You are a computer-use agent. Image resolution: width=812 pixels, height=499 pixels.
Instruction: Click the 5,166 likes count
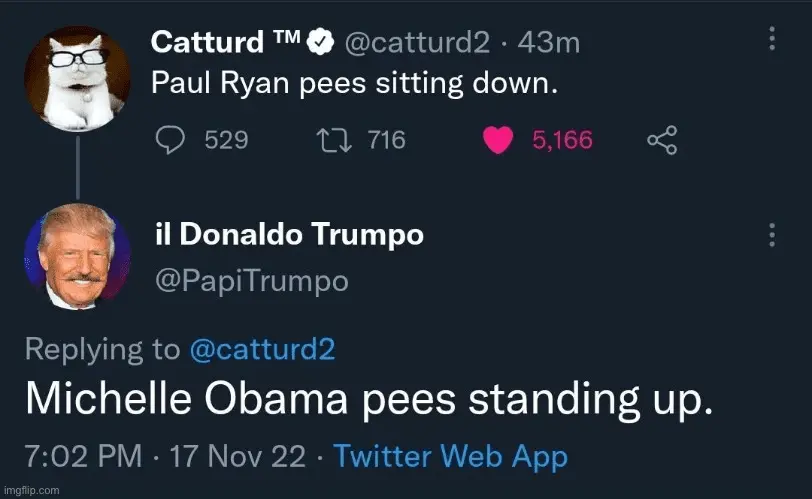[x=562, y=141]
